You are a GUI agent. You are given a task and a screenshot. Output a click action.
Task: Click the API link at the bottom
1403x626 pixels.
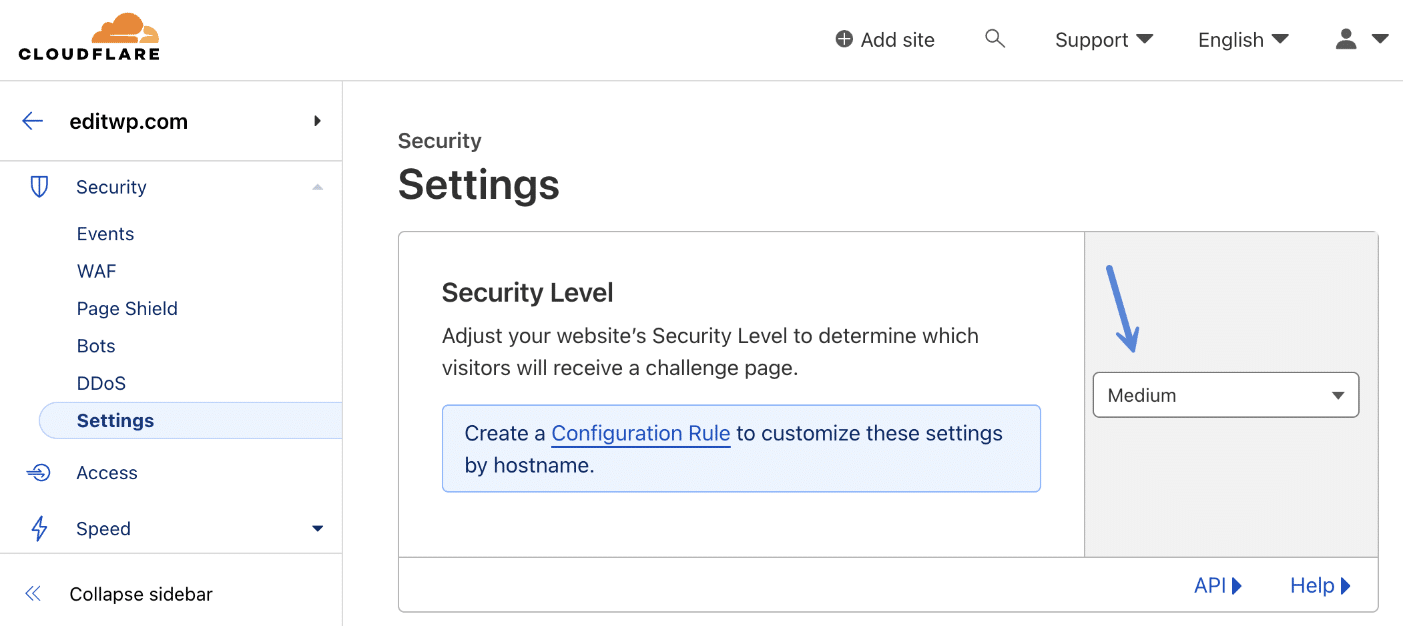(x=1210, y=585)
